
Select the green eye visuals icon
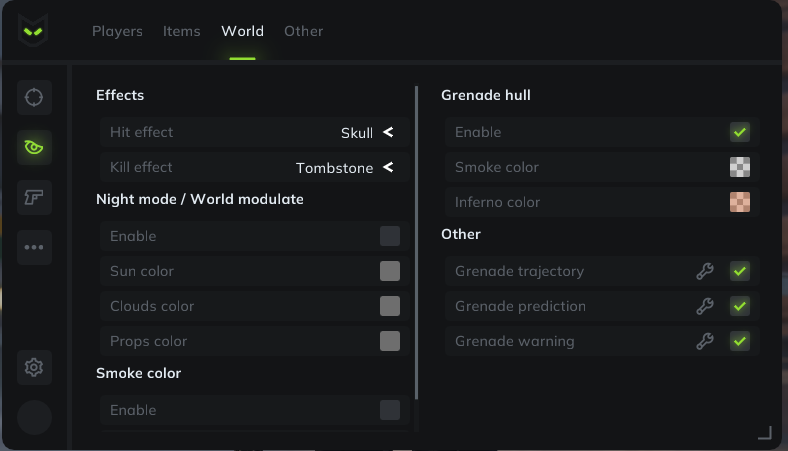[34, 147]
